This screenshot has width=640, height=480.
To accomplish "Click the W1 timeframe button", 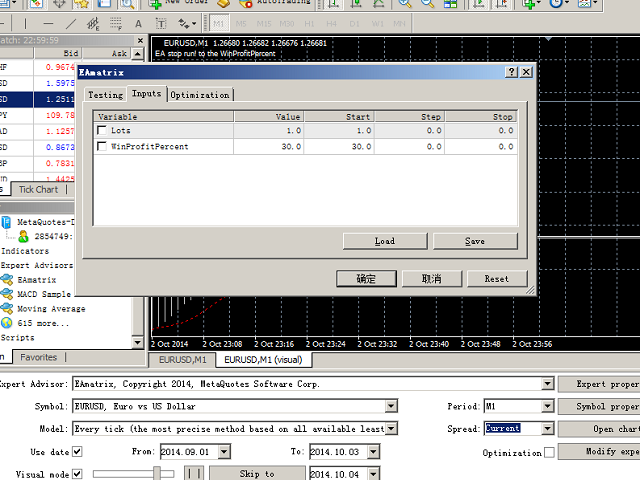I will [377, 24].
